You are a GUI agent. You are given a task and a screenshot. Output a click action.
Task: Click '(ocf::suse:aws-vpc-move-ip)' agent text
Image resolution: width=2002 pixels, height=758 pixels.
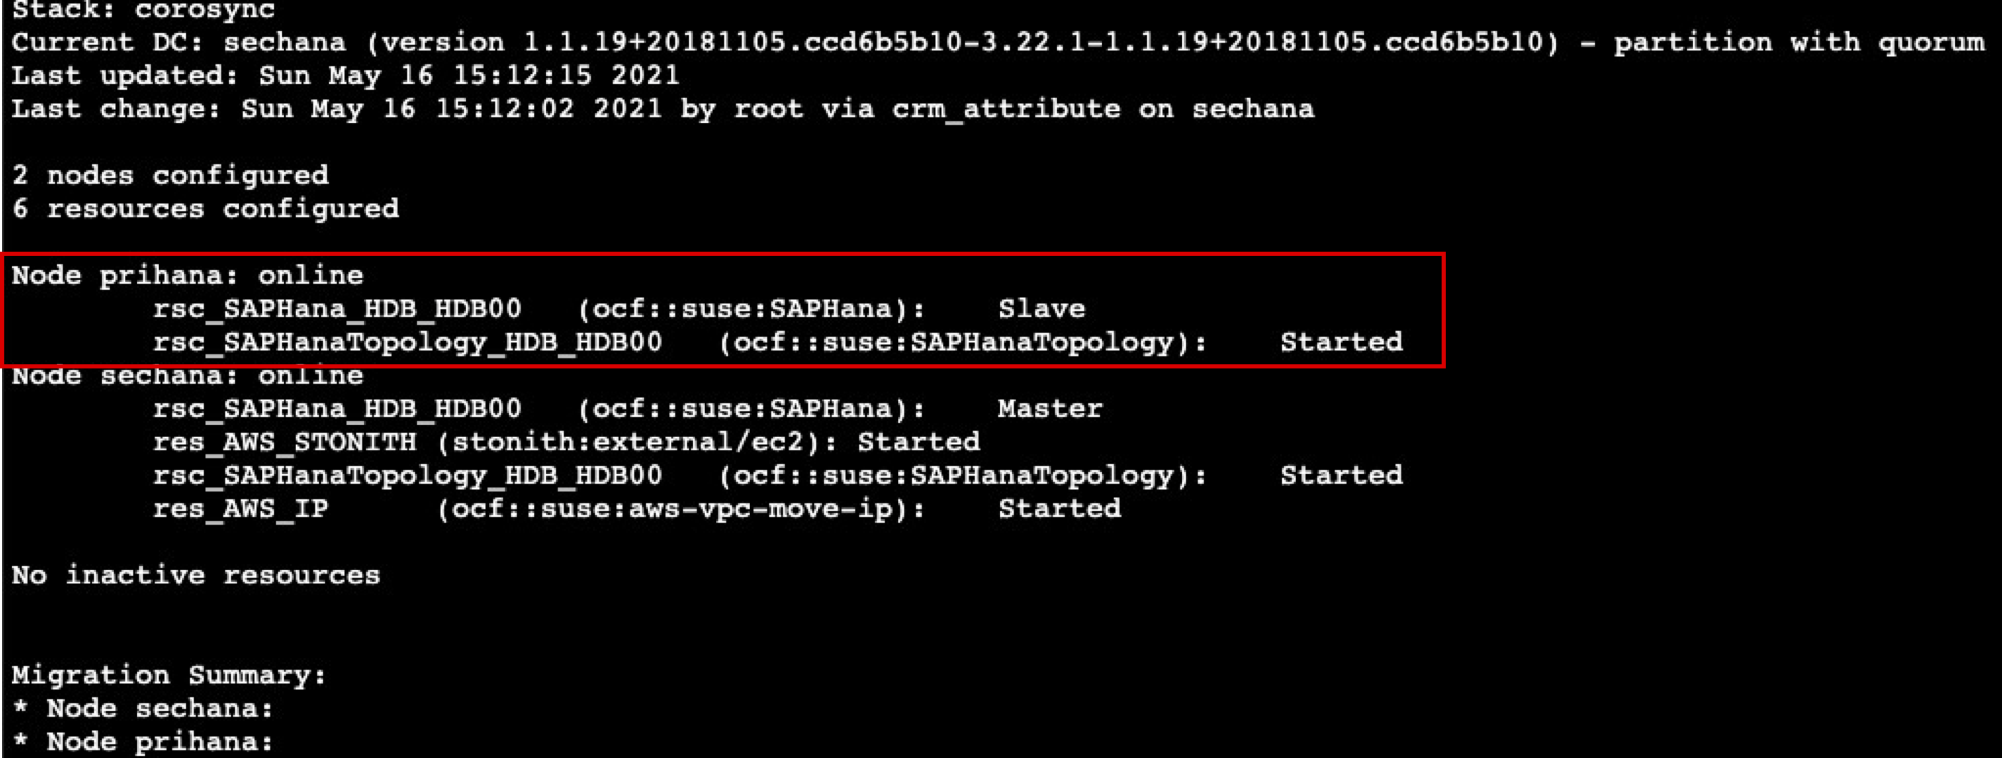pyautogui.click(x=680, y=509)
